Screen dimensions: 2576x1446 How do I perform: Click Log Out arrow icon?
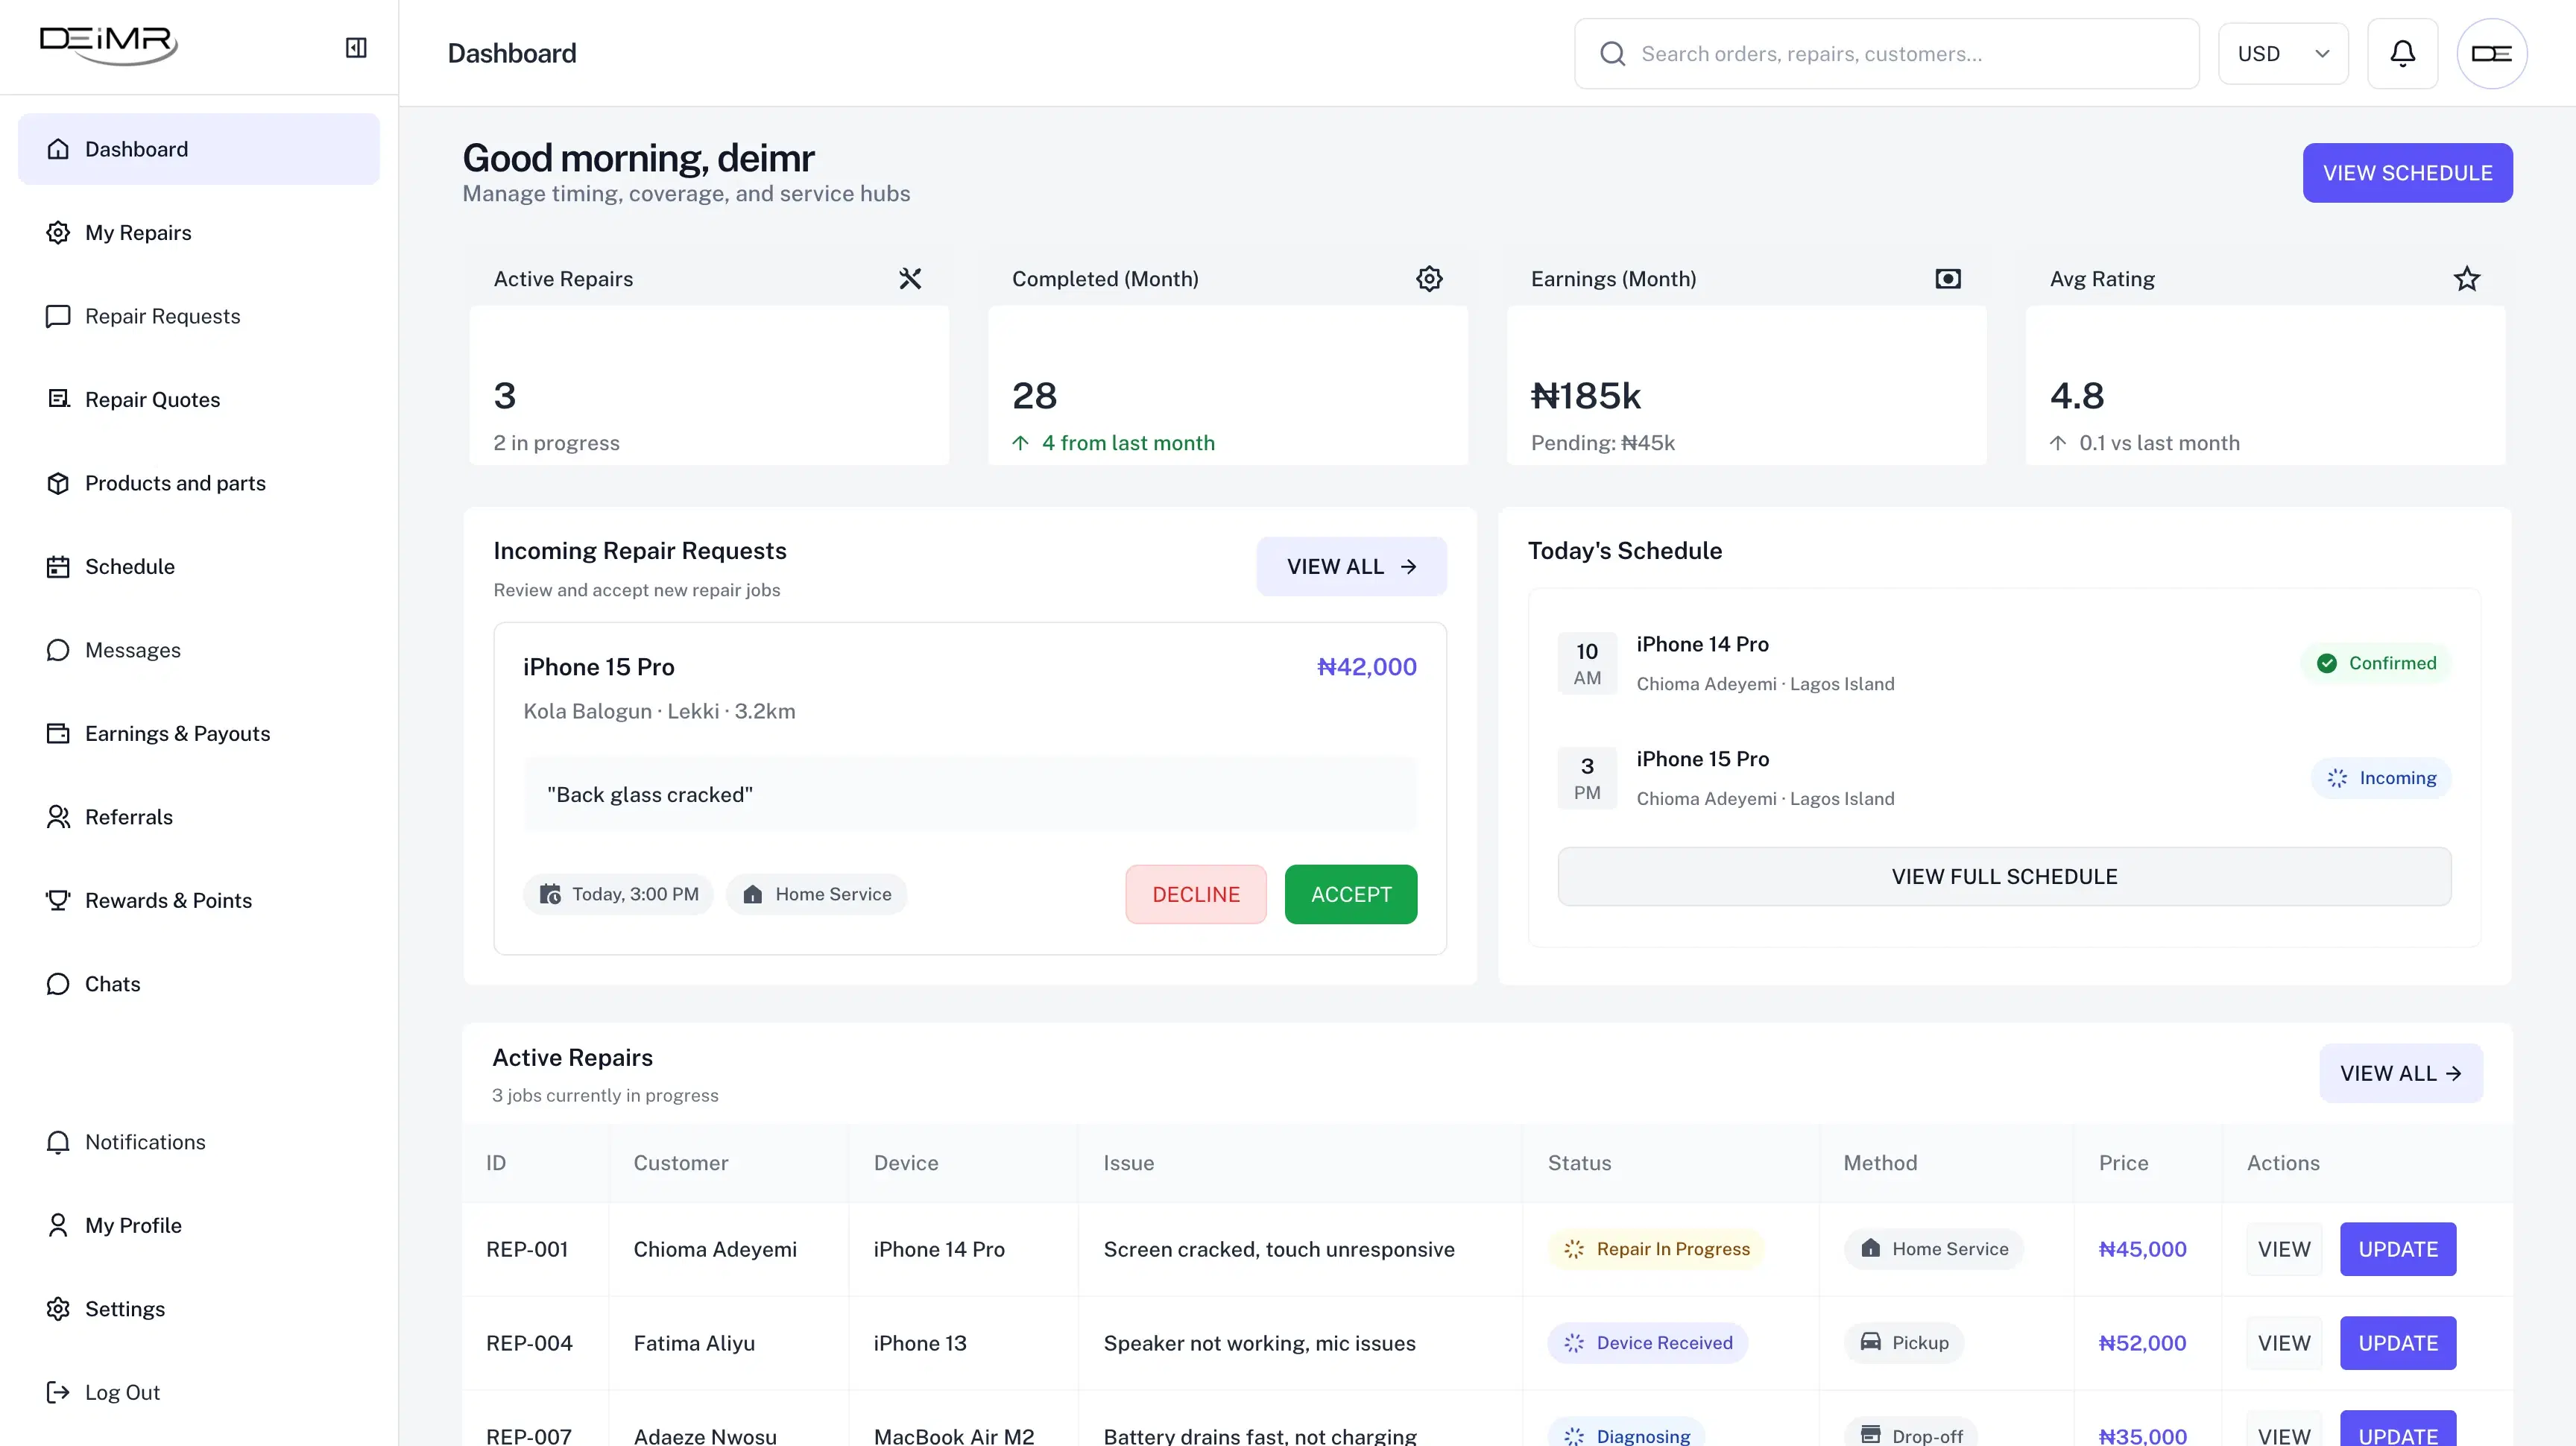tap(58, 1392)
